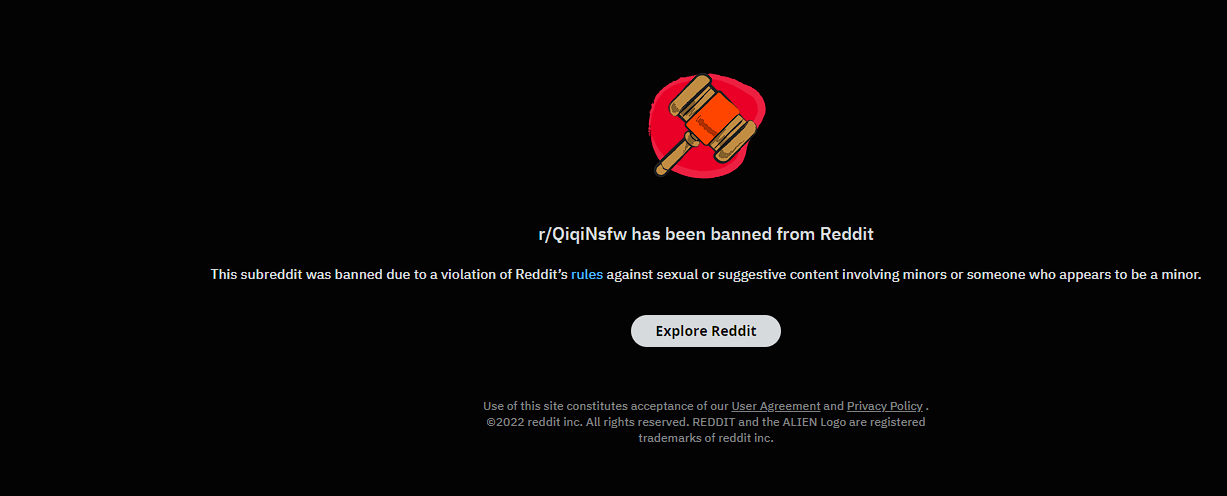Click the ban gavel icon
The height and width of the screenshot is (496, 1227).
coord(706,125)
